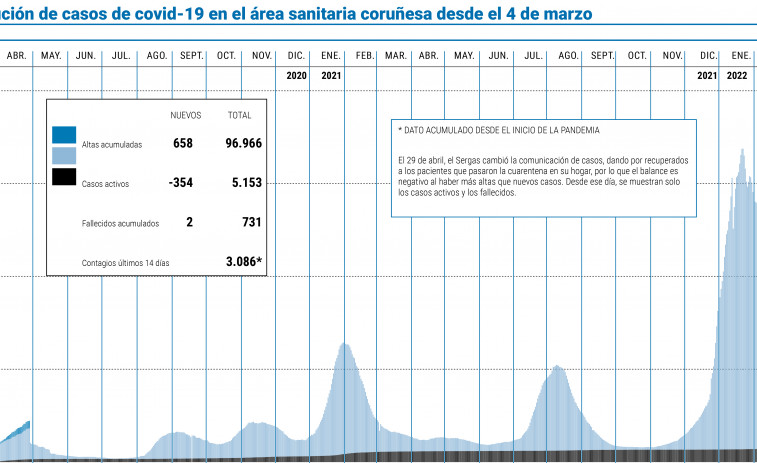Screen dimensions: 757x463
Task: Click the DIC. label above second 2021
Action: click(x=709, y=56)
